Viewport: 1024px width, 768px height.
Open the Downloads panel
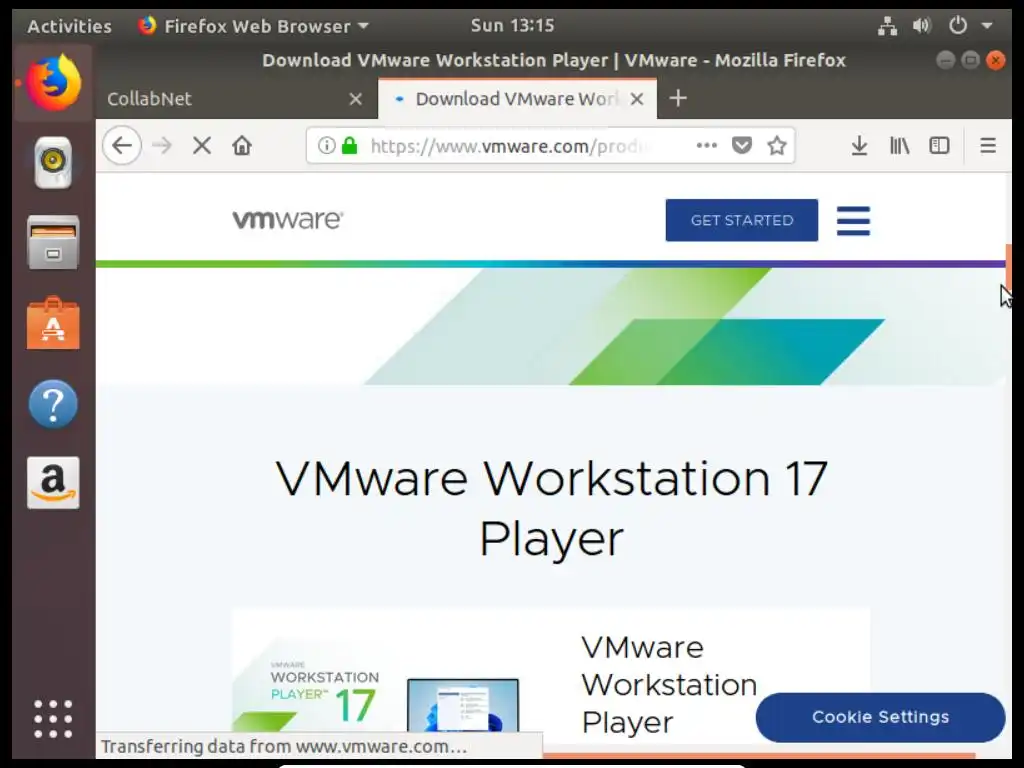(859, 145)
